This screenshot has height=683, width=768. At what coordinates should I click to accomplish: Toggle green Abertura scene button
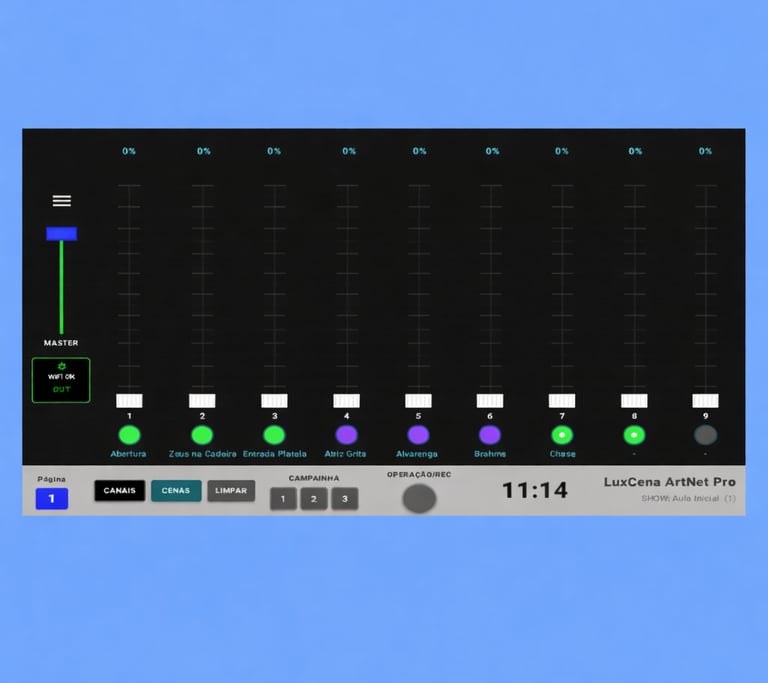point(129,435)
